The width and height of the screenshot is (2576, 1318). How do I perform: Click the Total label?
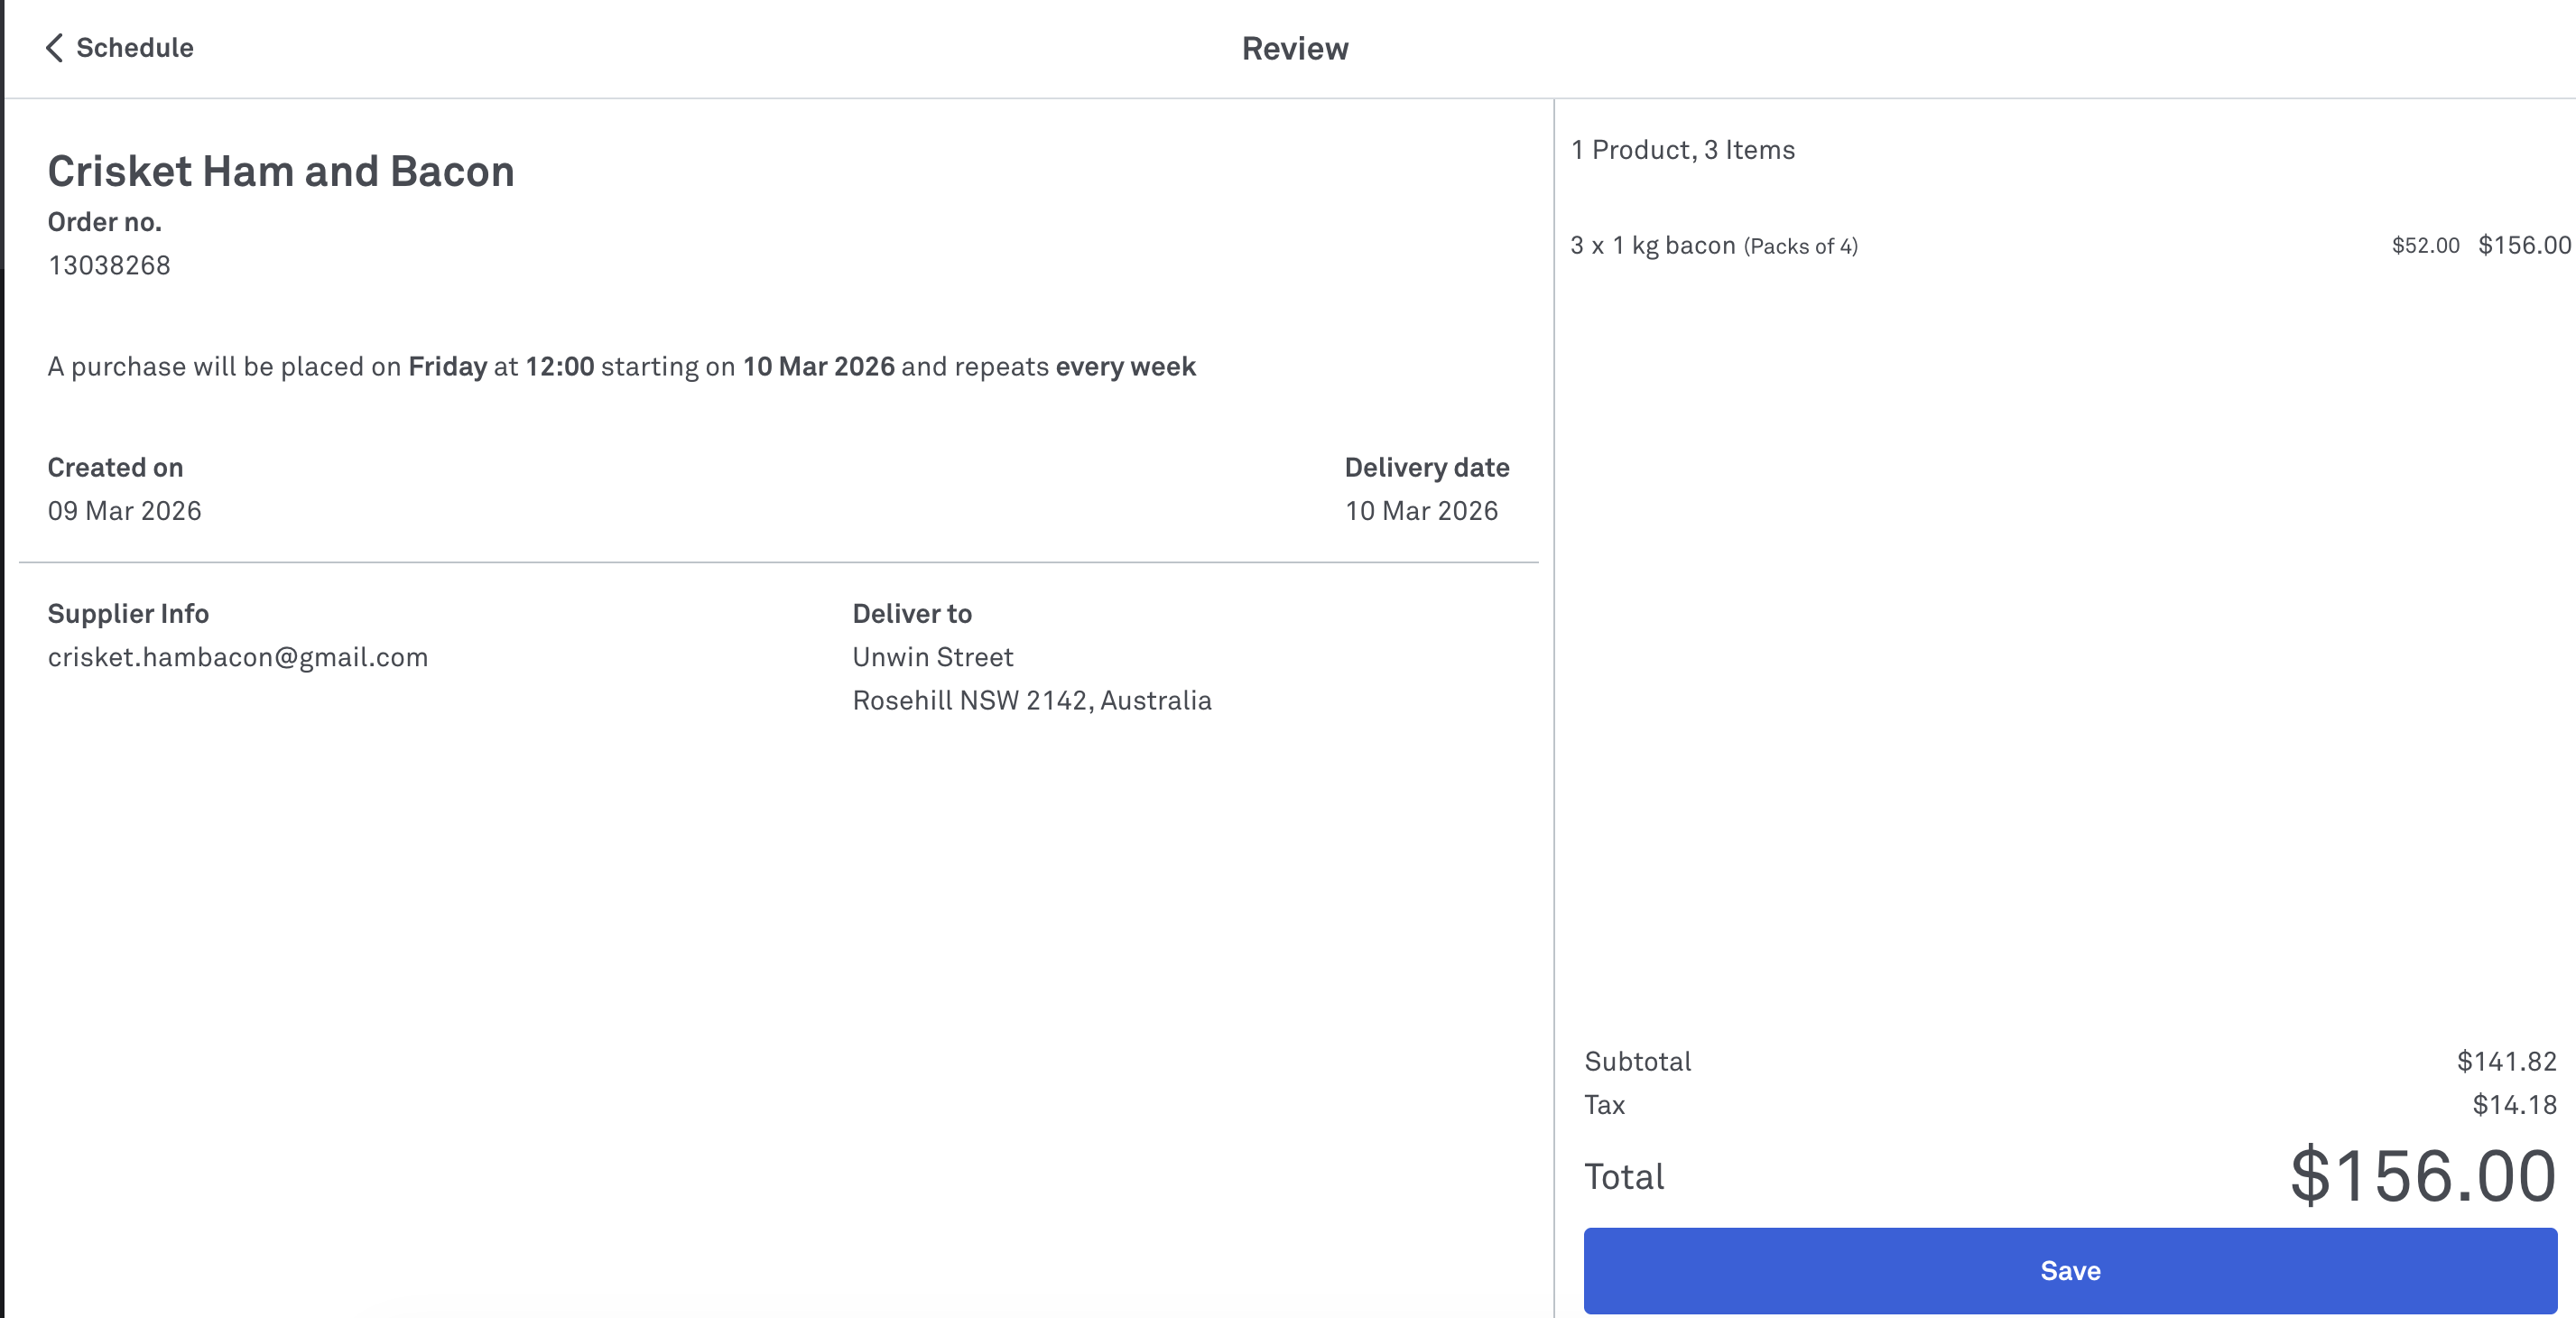[1624, 1177]
